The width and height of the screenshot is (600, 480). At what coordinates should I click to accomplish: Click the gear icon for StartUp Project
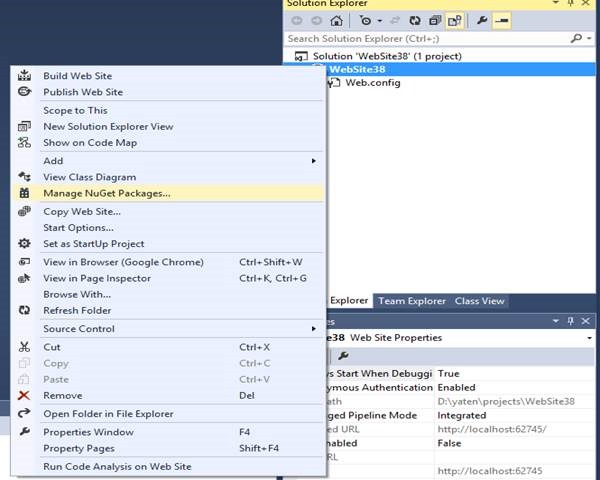[x=24, y=243]
